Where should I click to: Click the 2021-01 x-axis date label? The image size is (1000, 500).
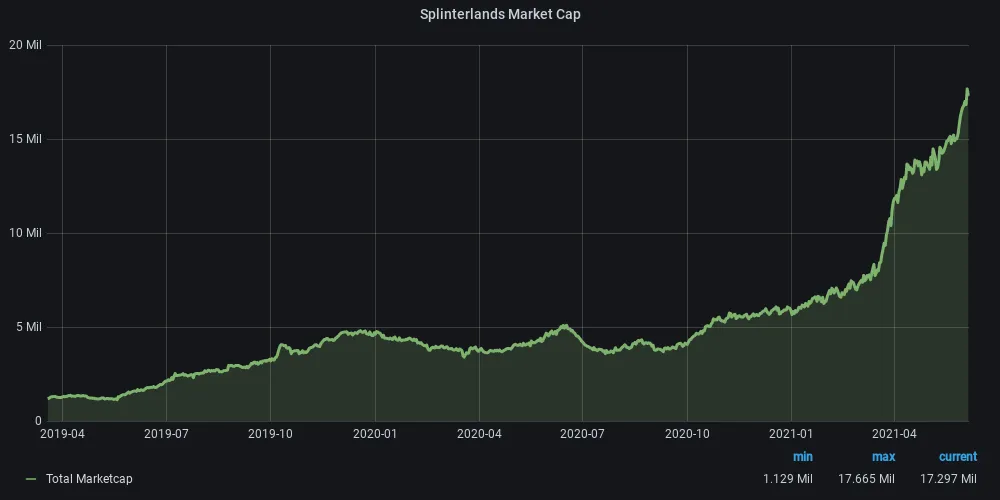(791, 434)
